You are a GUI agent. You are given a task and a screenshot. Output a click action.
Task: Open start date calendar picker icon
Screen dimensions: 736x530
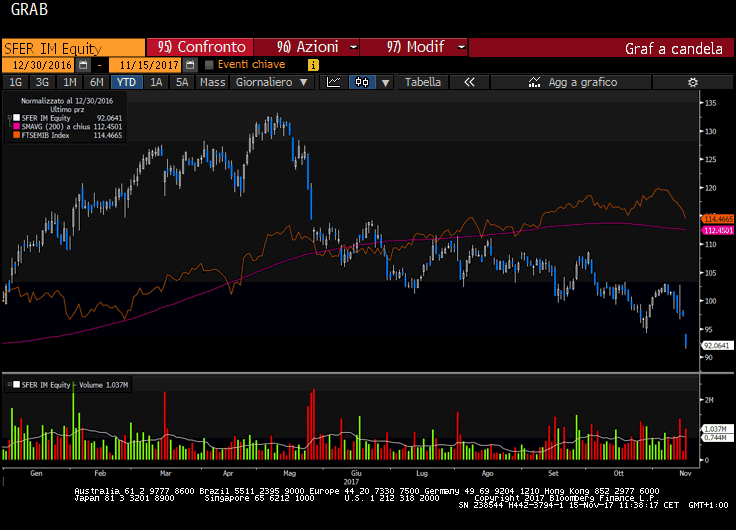point(83,65)
